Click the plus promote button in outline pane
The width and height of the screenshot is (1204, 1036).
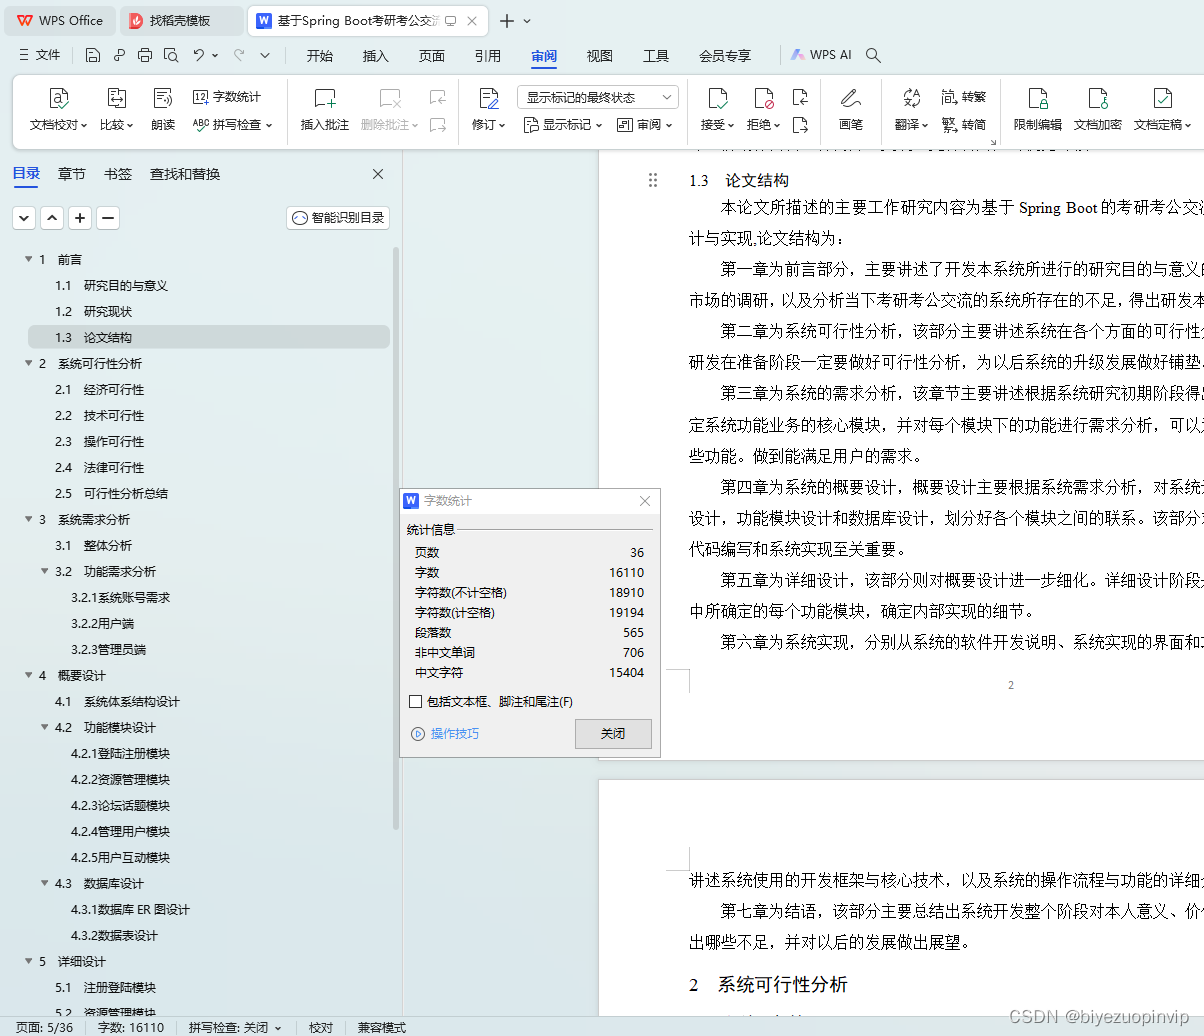(x=80, y=218)
